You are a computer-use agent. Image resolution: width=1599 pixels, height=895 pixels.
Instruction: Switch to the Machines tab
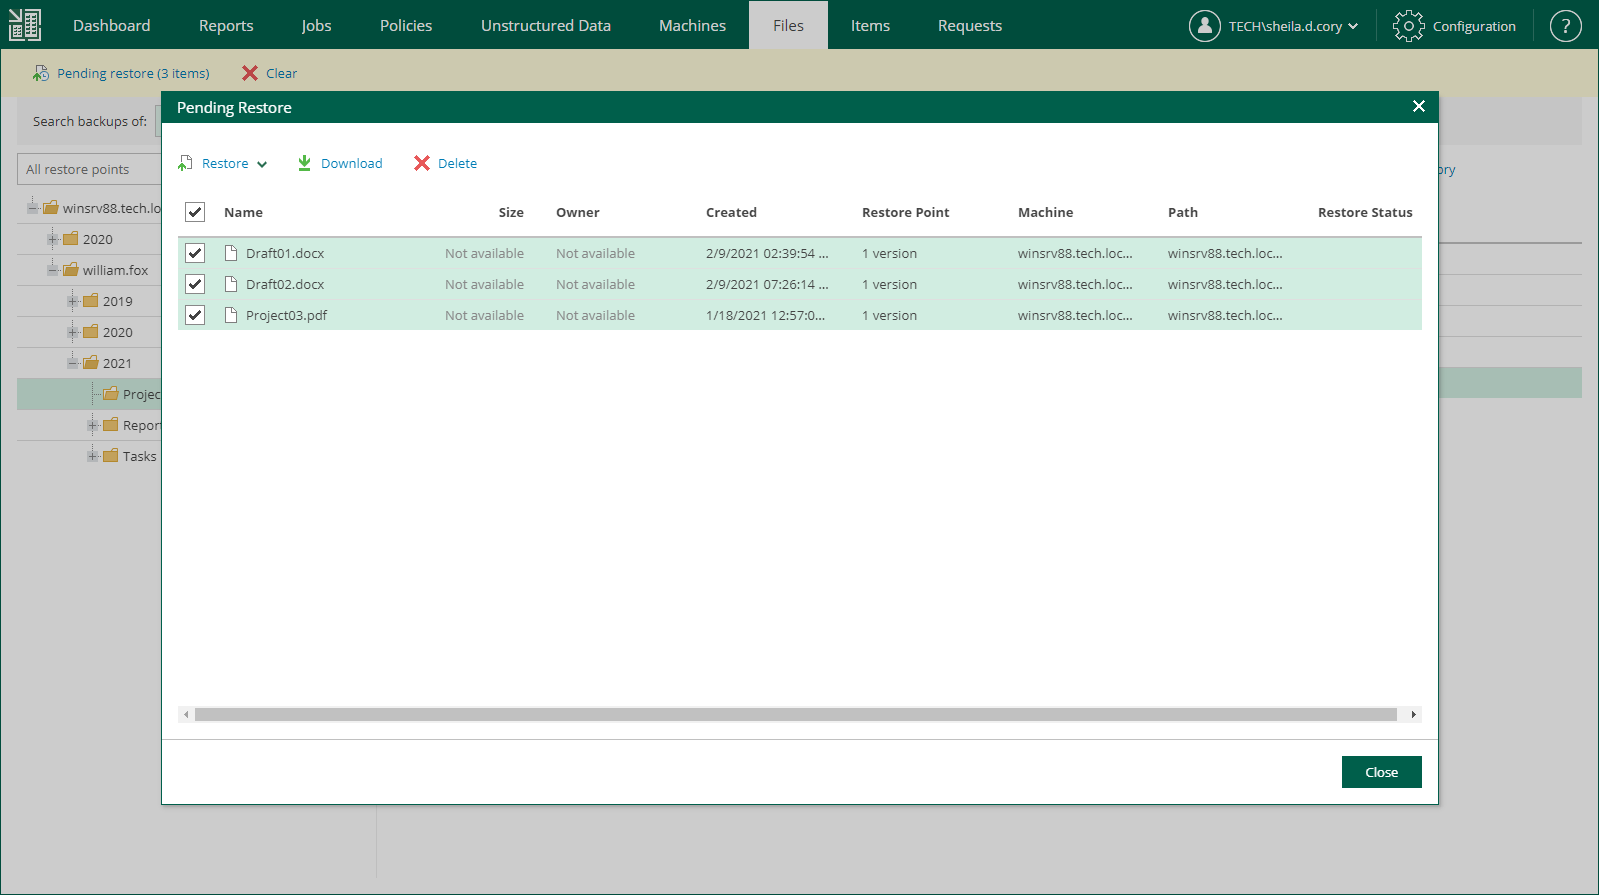pyautogui.click(x=692, y=26)
